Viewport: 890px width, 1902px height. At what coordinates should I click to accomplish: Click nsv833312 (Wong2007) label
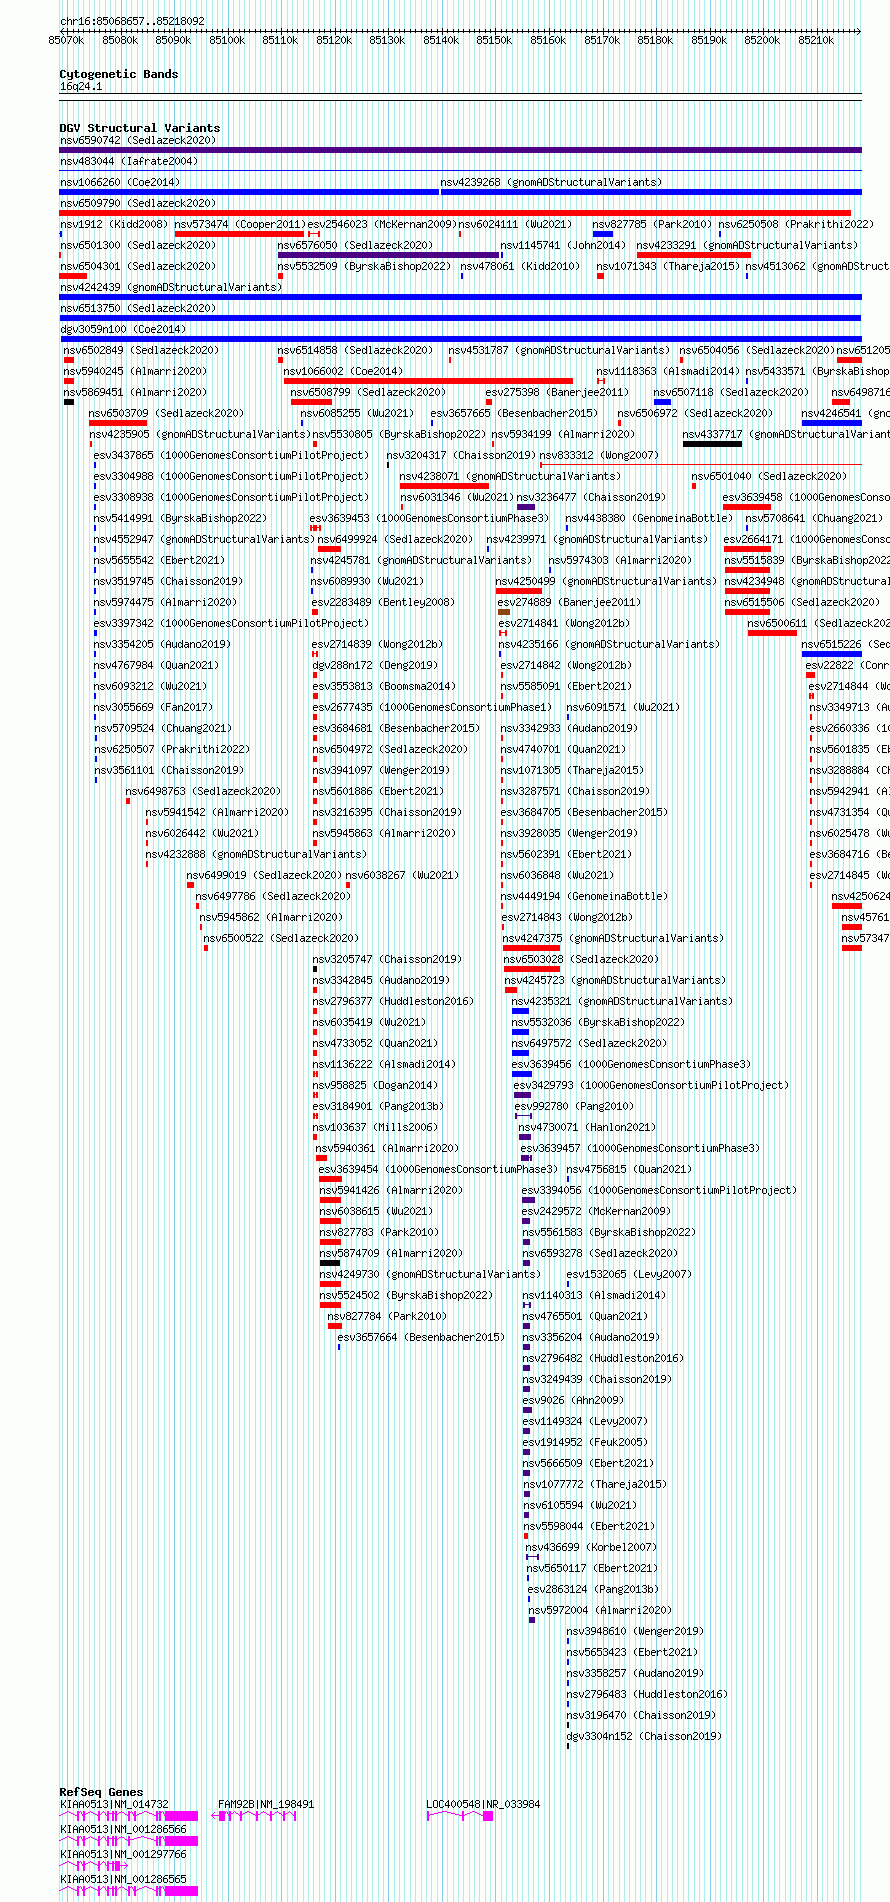599,456
